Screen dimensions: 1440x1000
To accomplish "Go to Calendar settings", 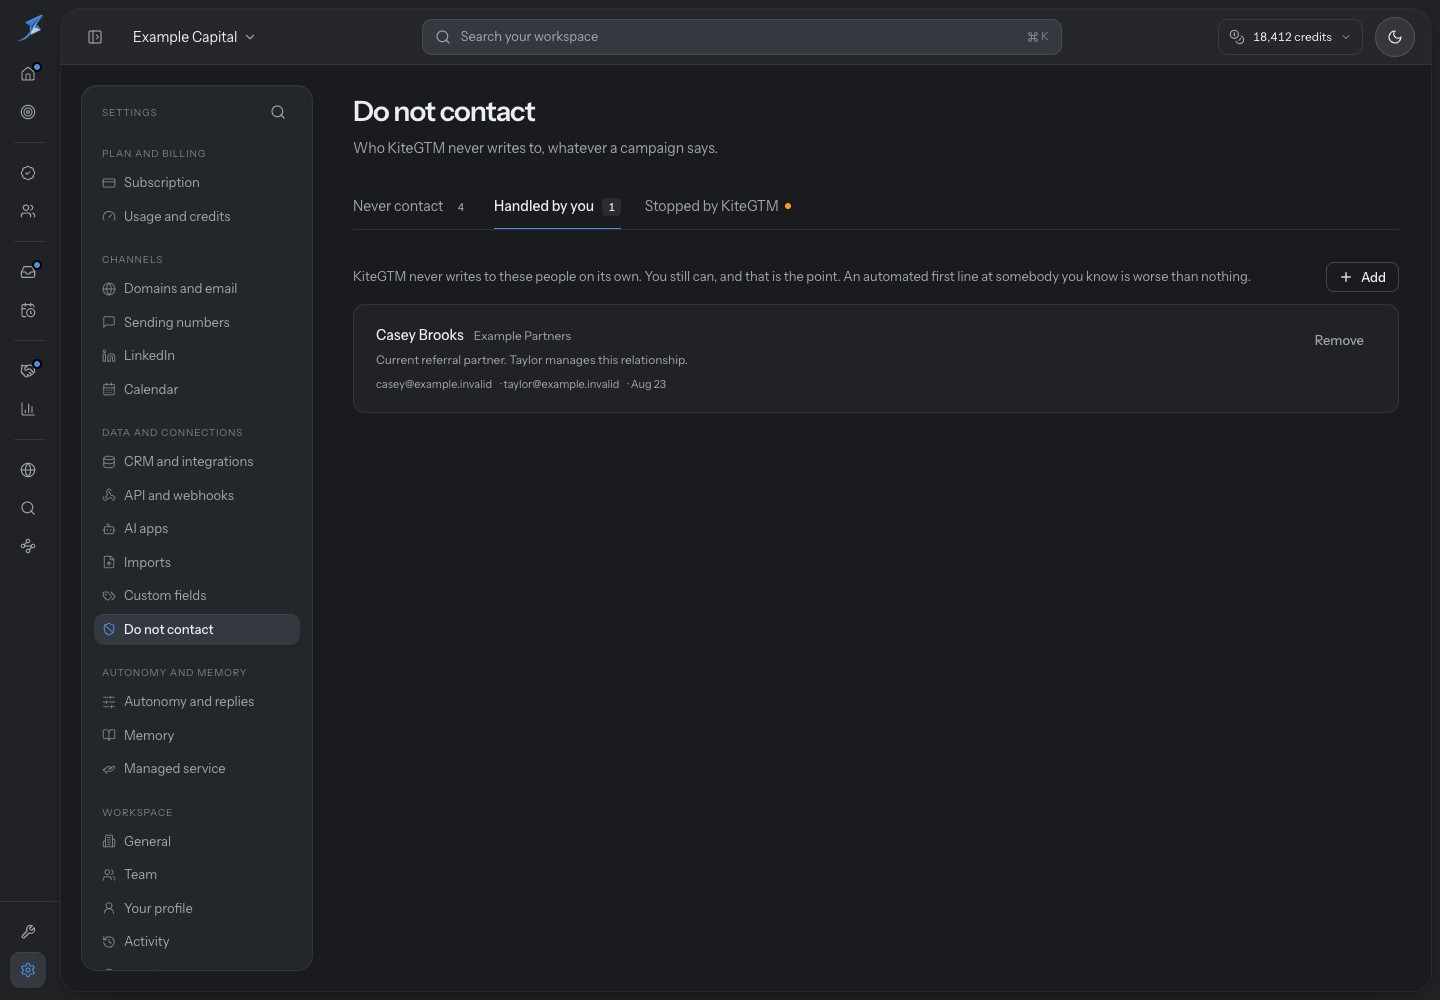I will click(197, 389).
